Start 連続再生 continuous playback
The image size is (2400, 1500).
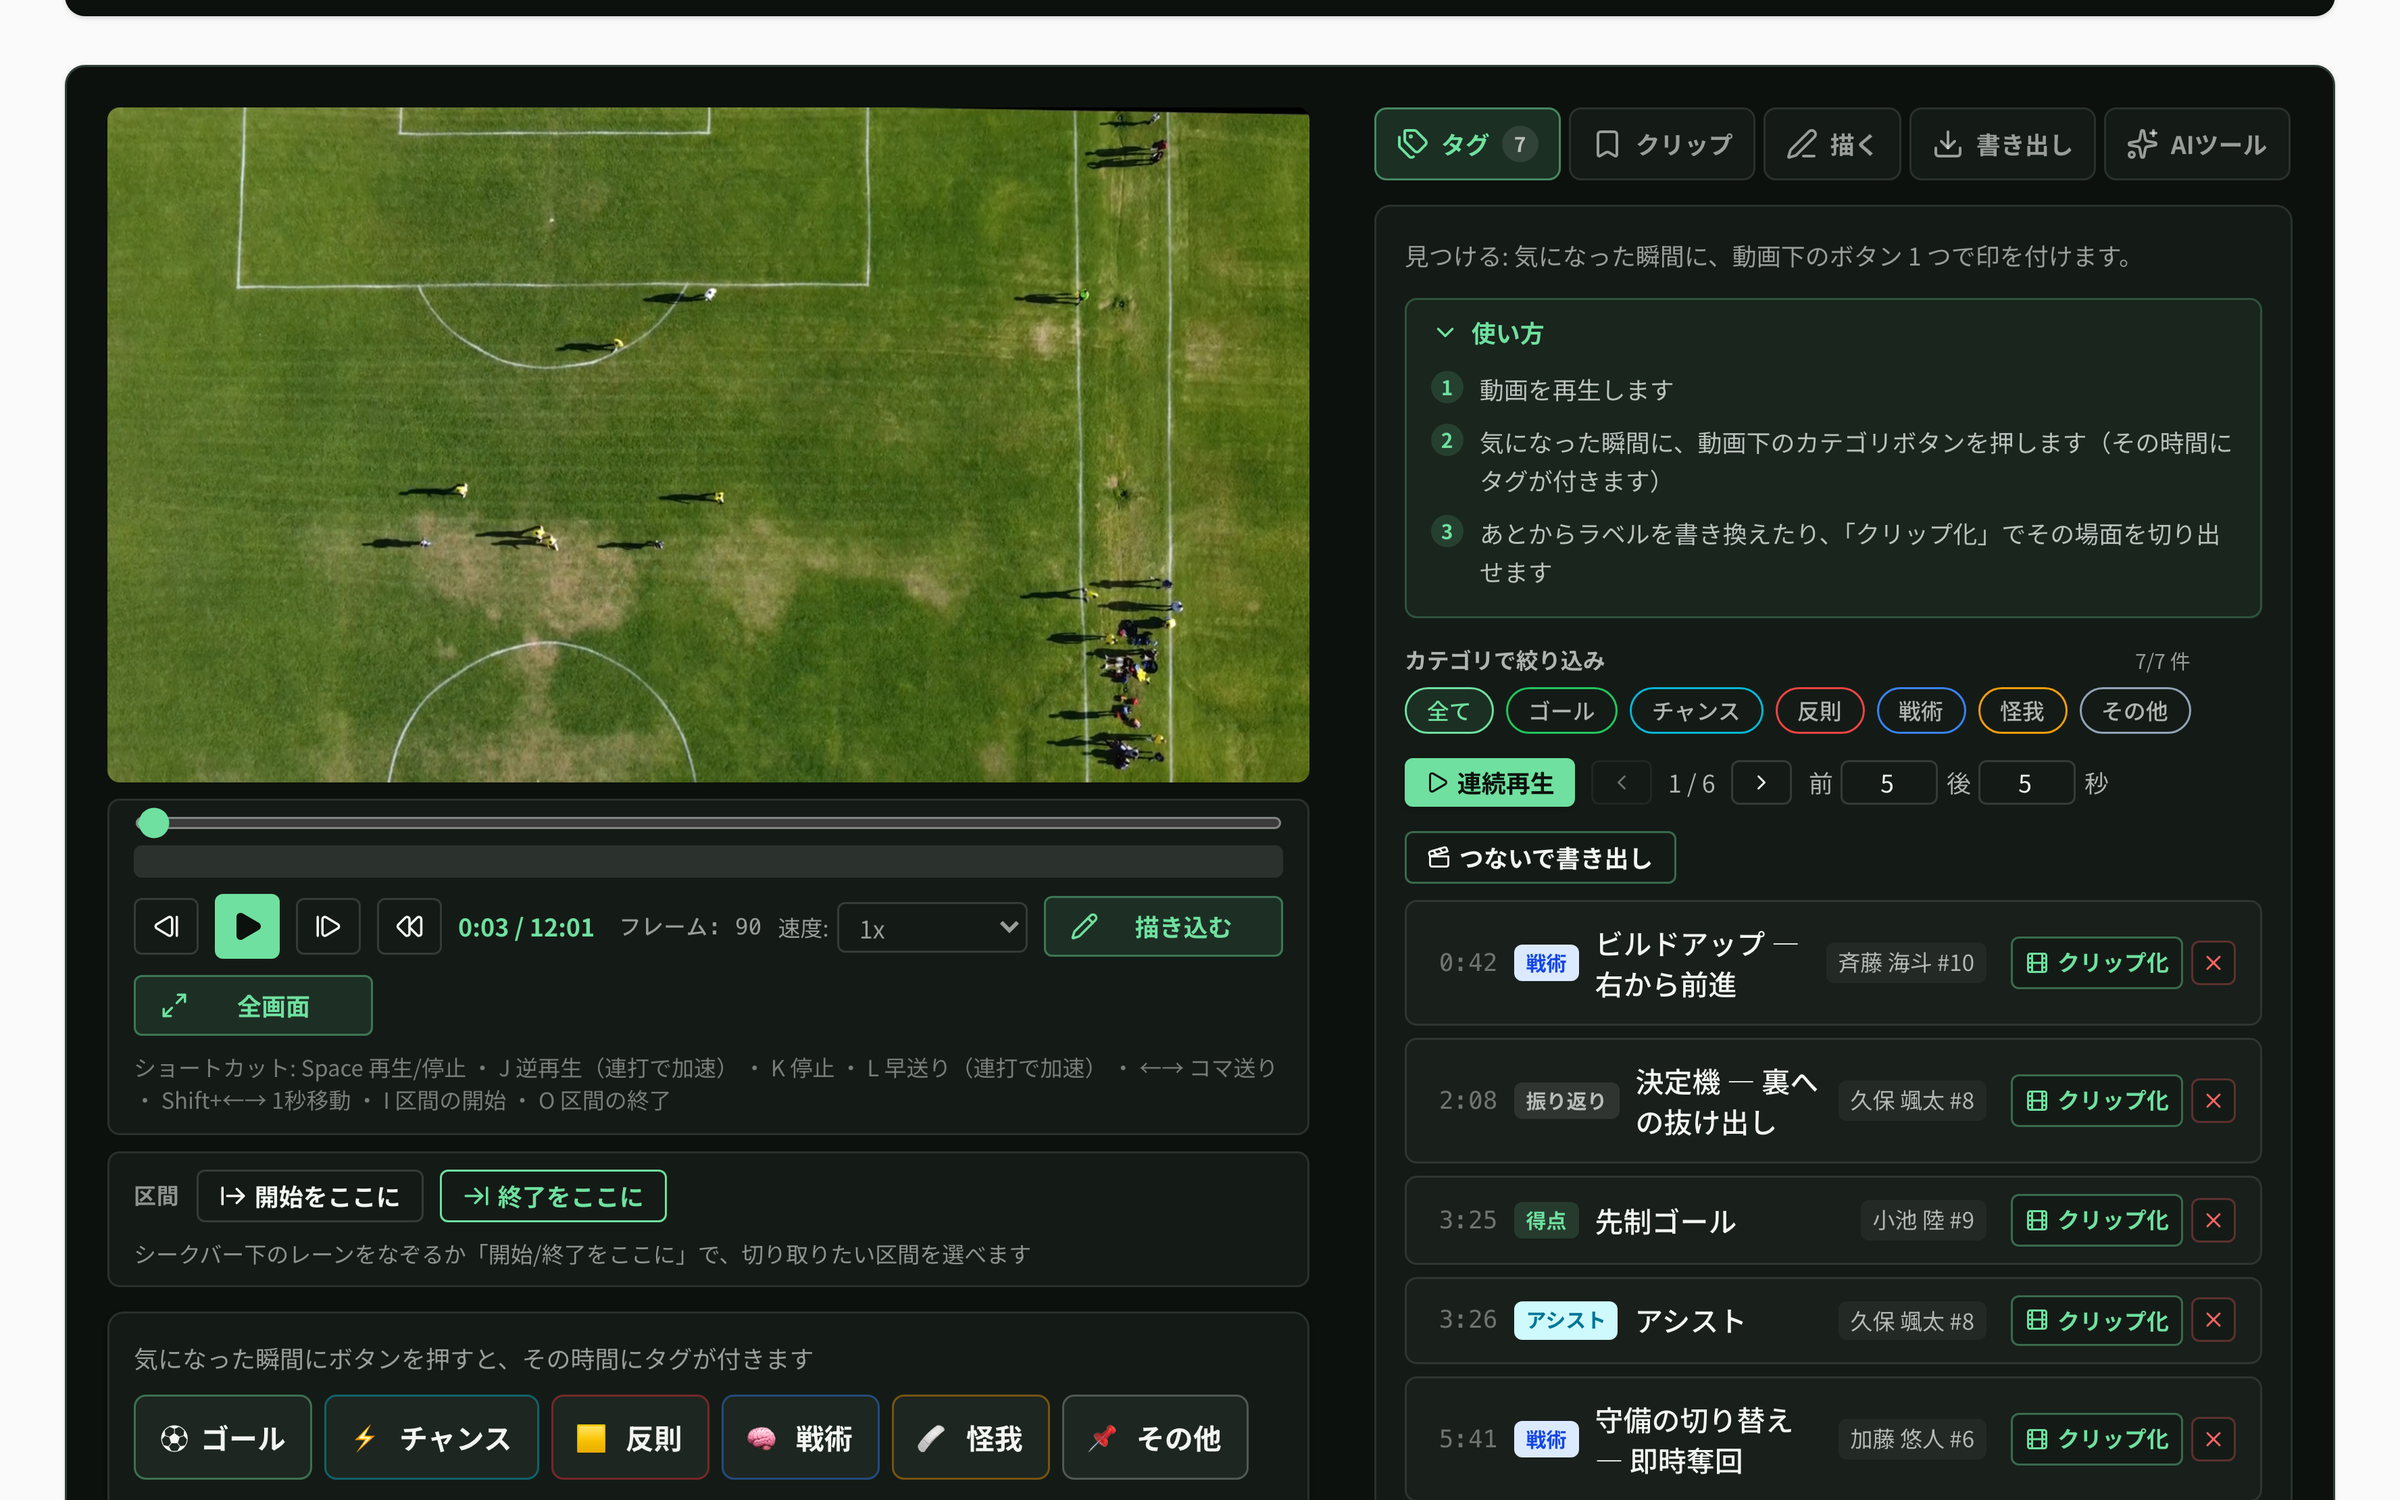tap(1489, 783)
